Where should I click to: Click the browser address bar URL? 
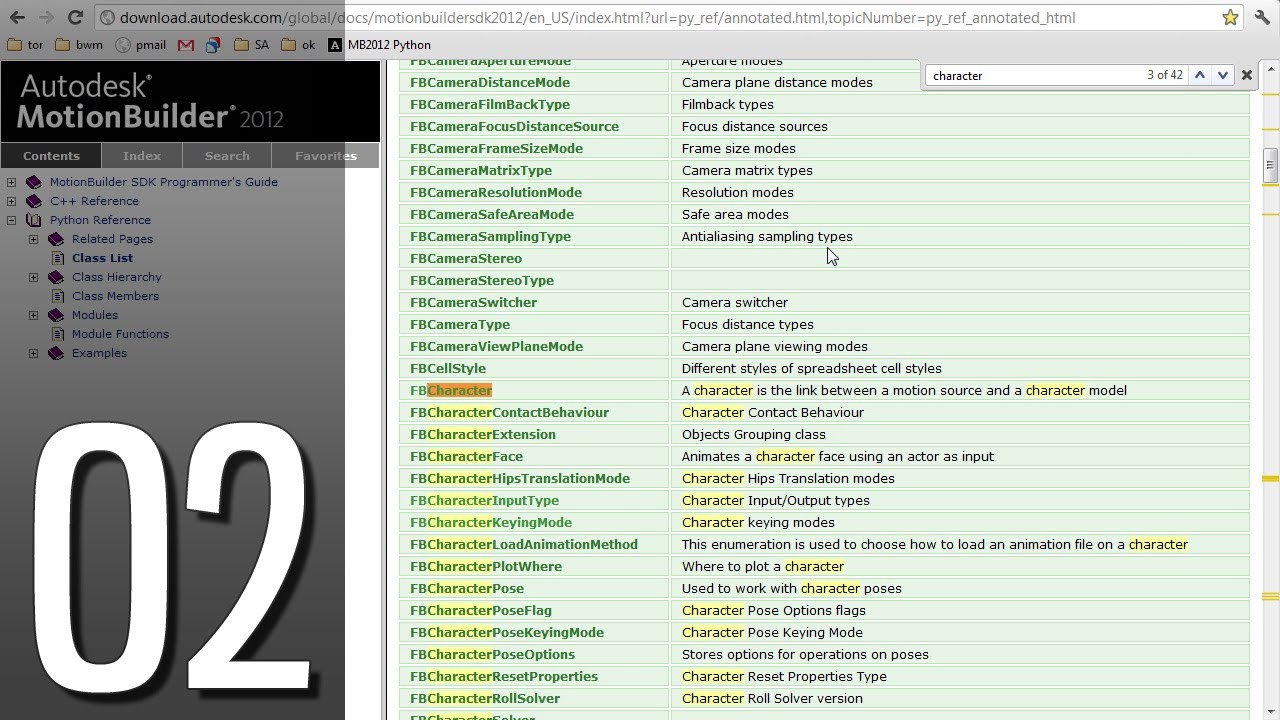pos(598,17)
